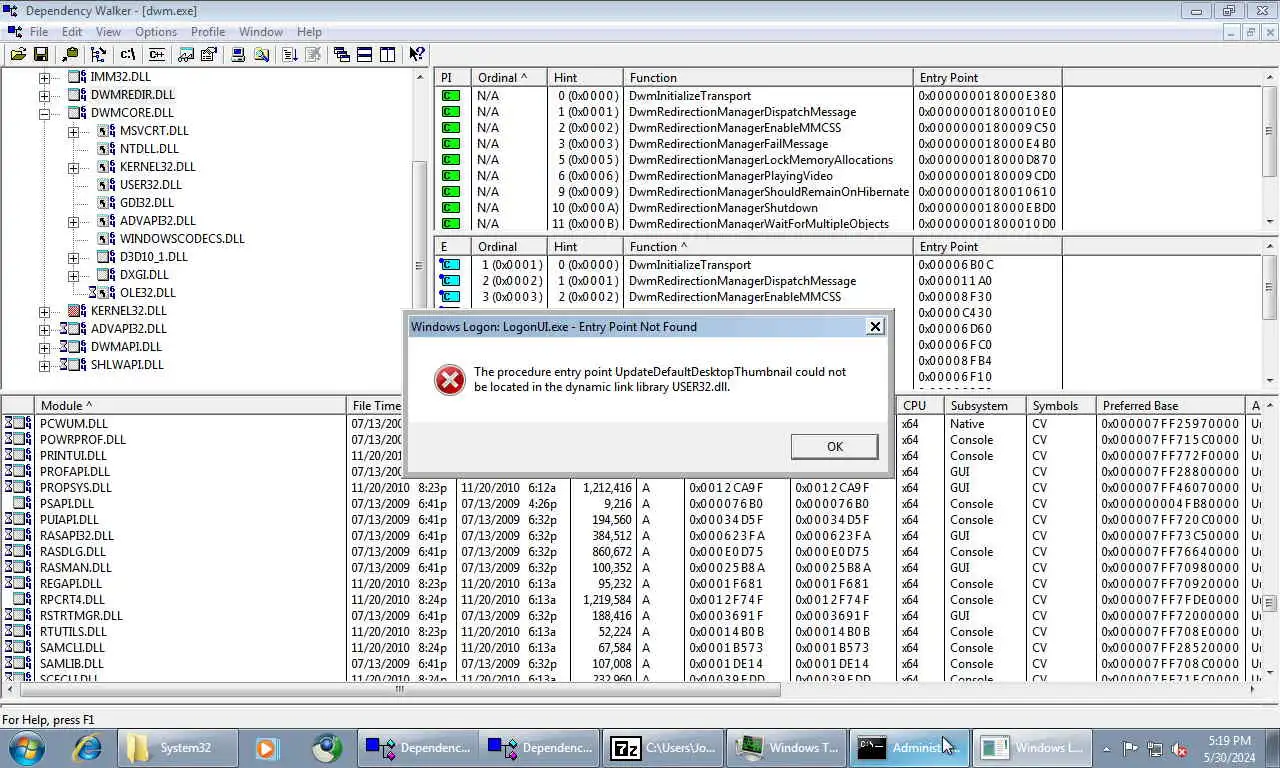Click the muted volume tray icon
Image resolution: width=1280 pixels, height=768 pixels.
pyautogui.click(x=1179, y=748)
